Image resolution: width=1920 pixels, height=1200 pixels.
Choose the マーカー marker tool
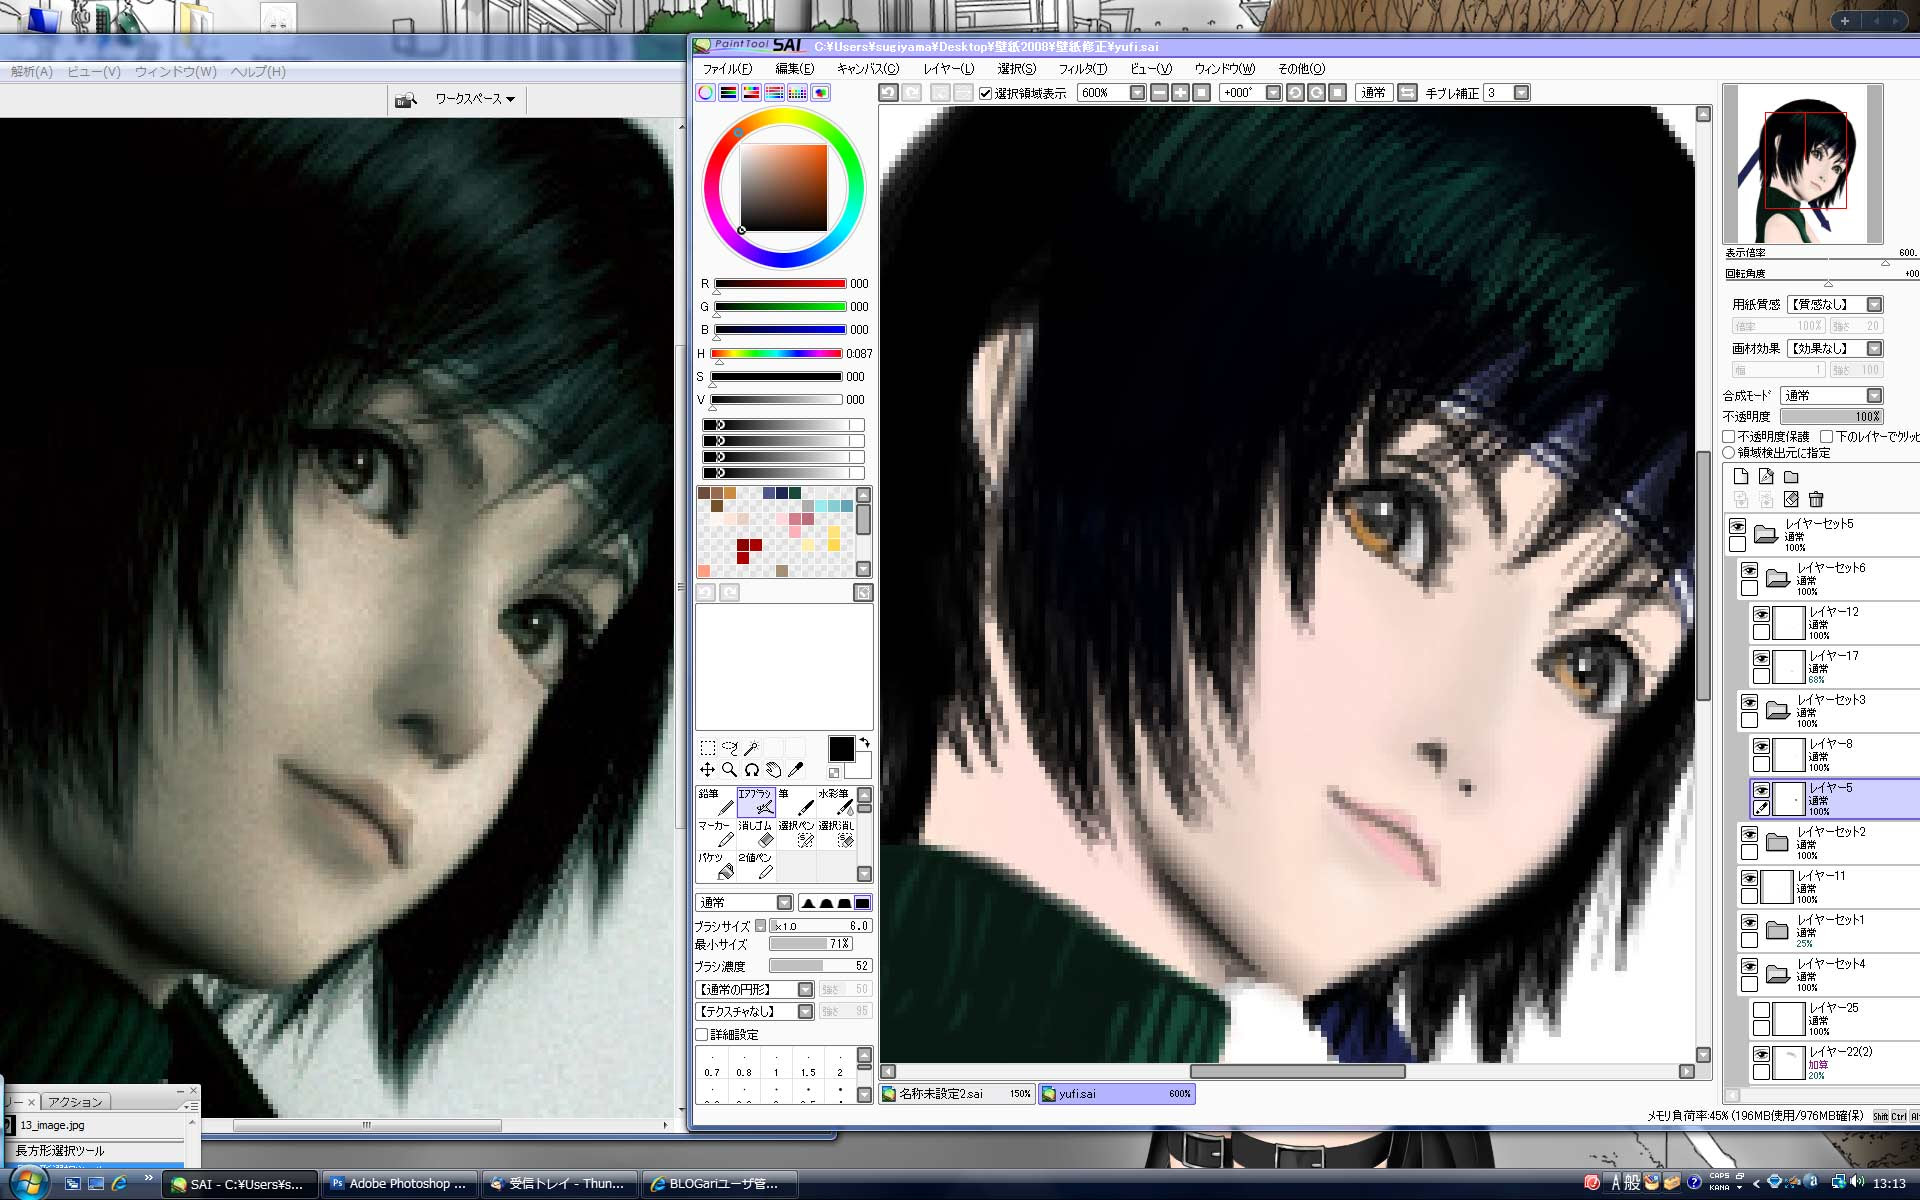[x=716, y=834]
